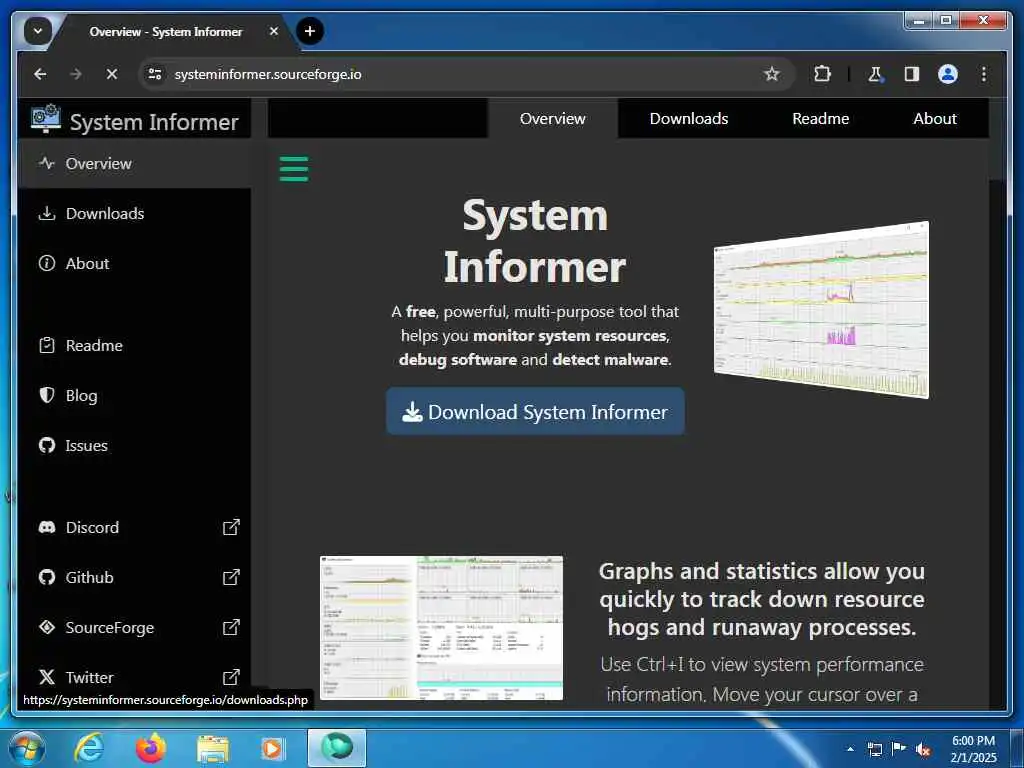Open the browser three-dot menu

tap(984, 74)
